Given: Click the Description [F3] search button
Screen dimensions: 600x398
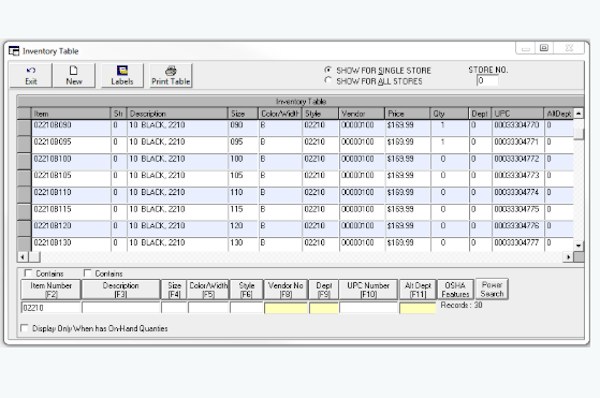Looking at the screenshot, I should (121, 289).
